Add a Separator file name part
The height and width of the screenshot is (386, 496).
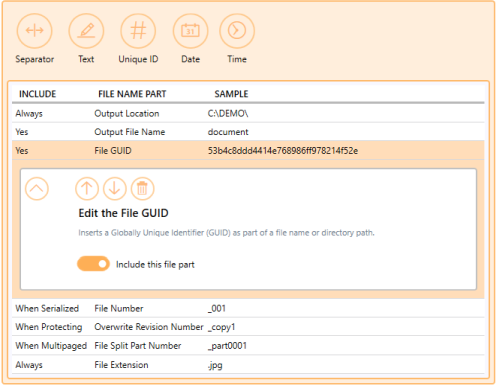(34, 31)
